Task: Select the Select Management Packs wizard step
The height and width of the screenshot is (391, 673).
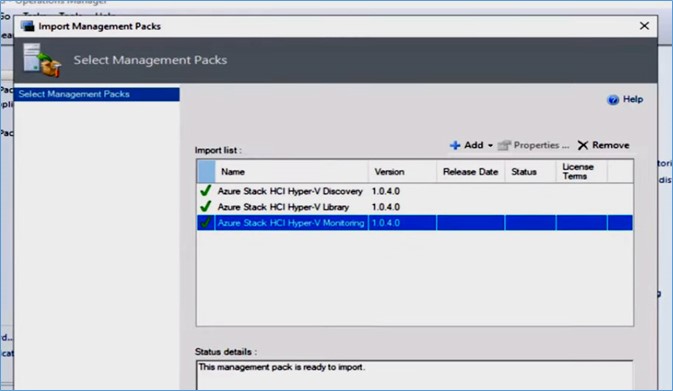Action: (97, 94)
